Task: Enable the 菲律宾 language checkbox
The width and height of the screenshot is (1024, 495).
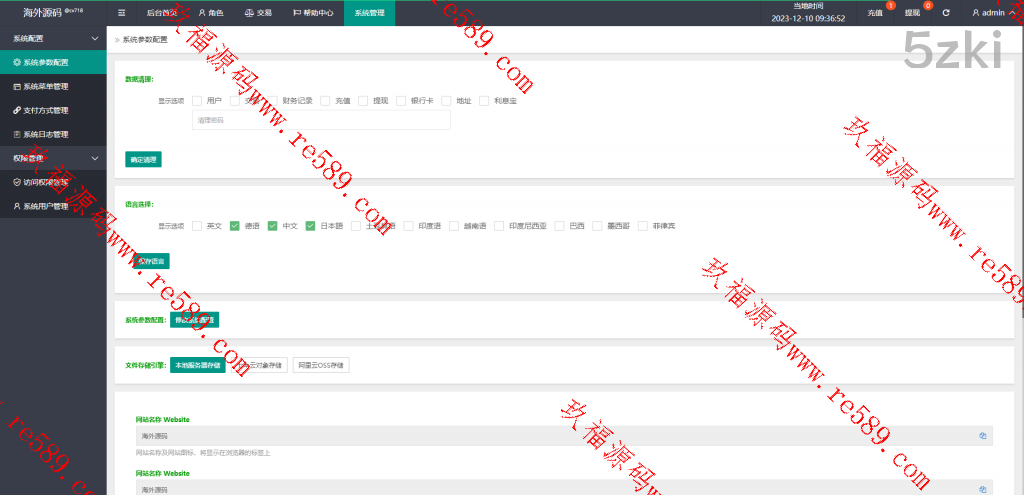Action: (x=643, y=226)
